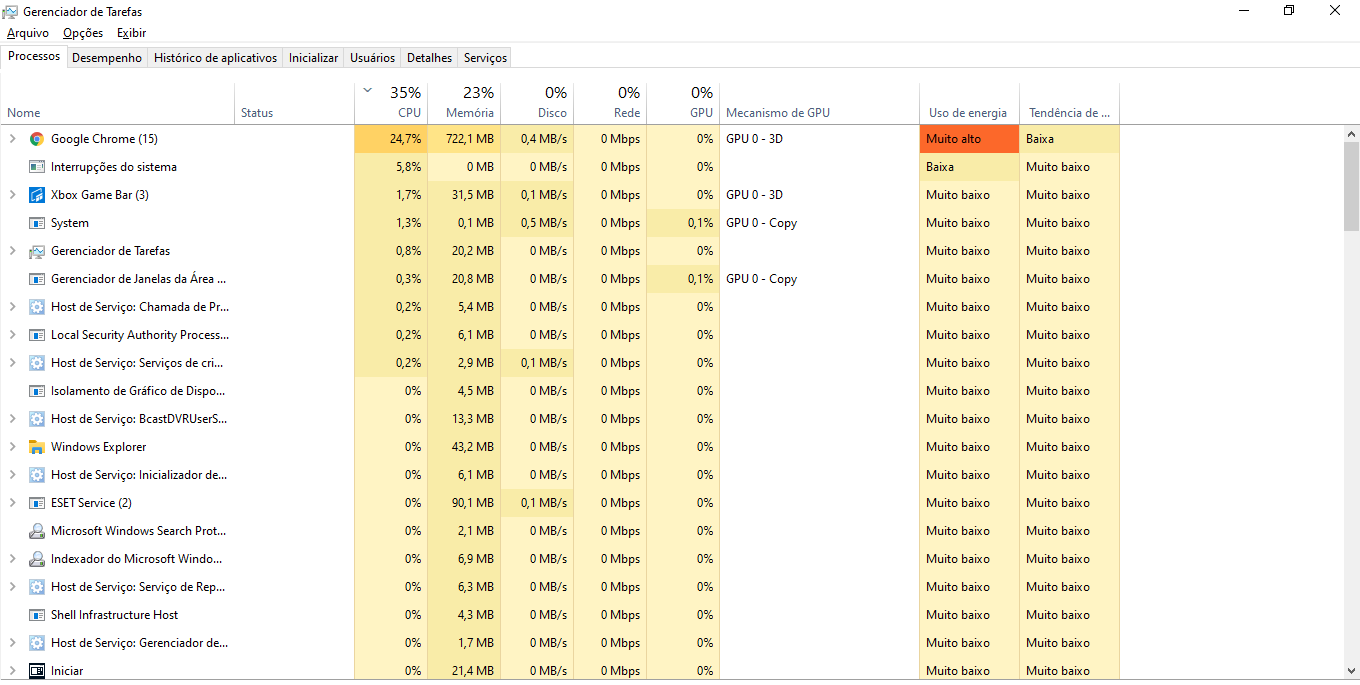Click Host de Serviço: Inicializador icon
Viewport: 1360px width, 685px height.
click(37, 475)
